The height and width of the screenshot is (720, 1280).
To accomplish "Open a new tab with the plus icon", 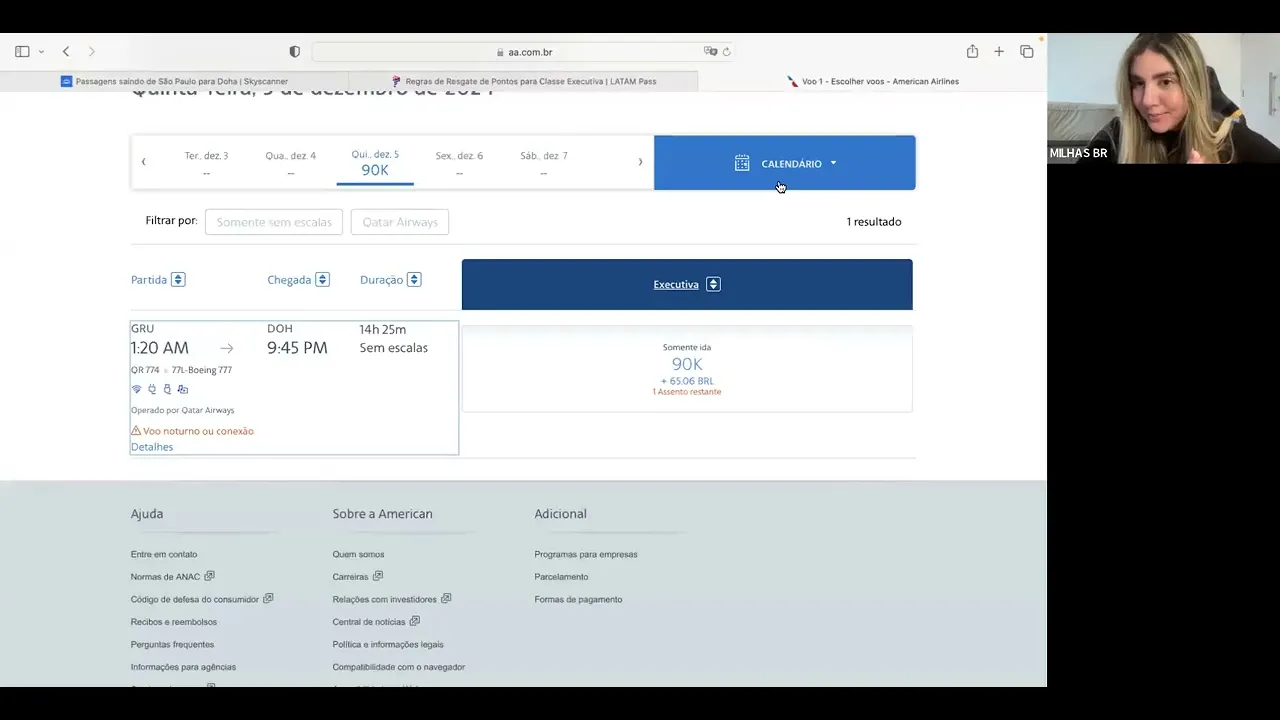I will pos(999,51).
